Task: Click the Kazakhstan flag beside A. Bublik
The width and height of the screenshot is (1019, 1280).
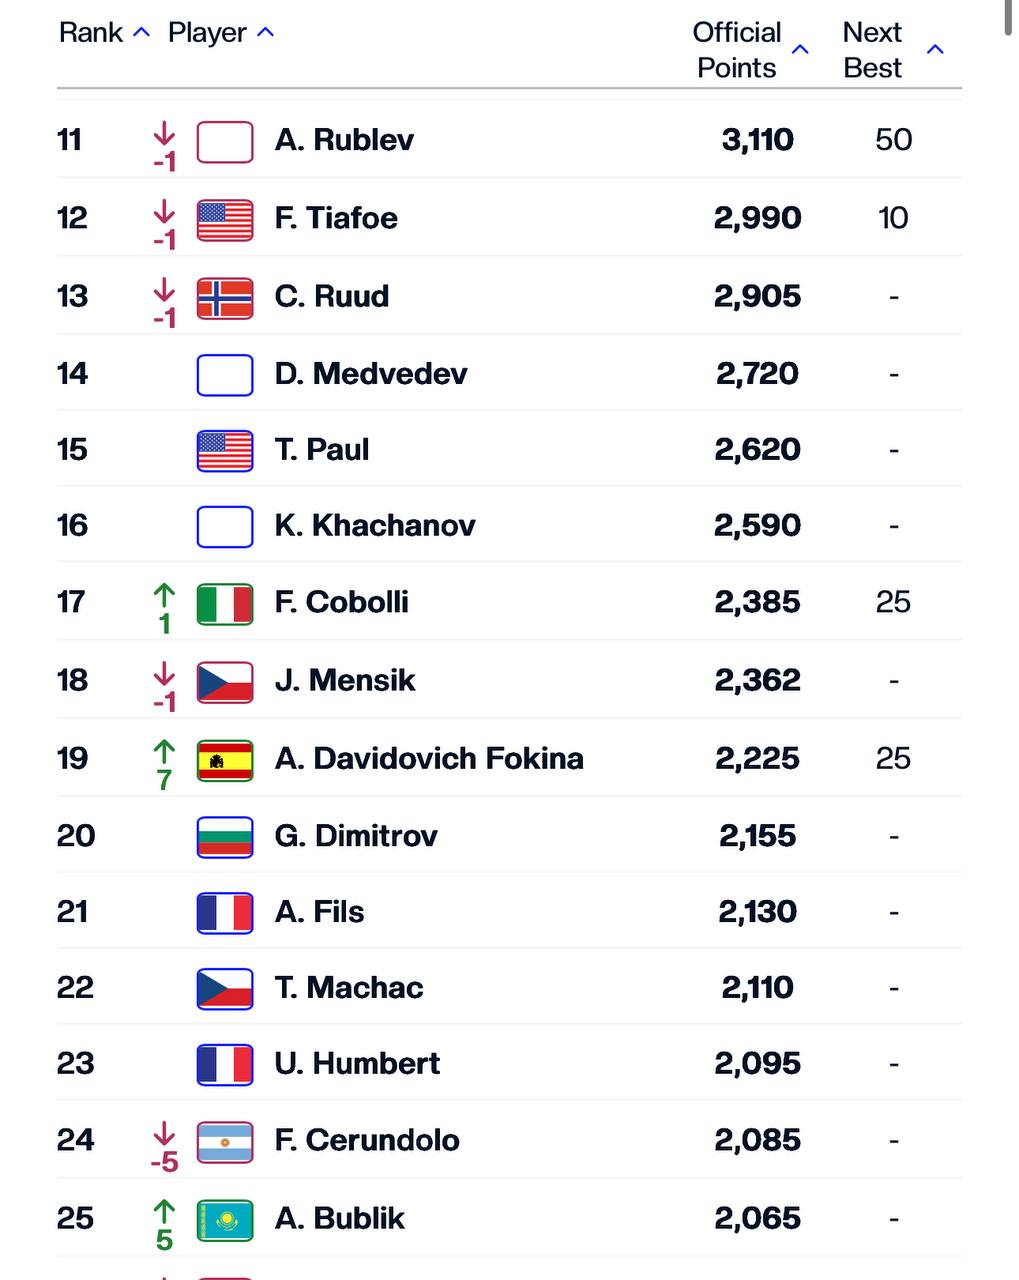Action: (225, 1219)
